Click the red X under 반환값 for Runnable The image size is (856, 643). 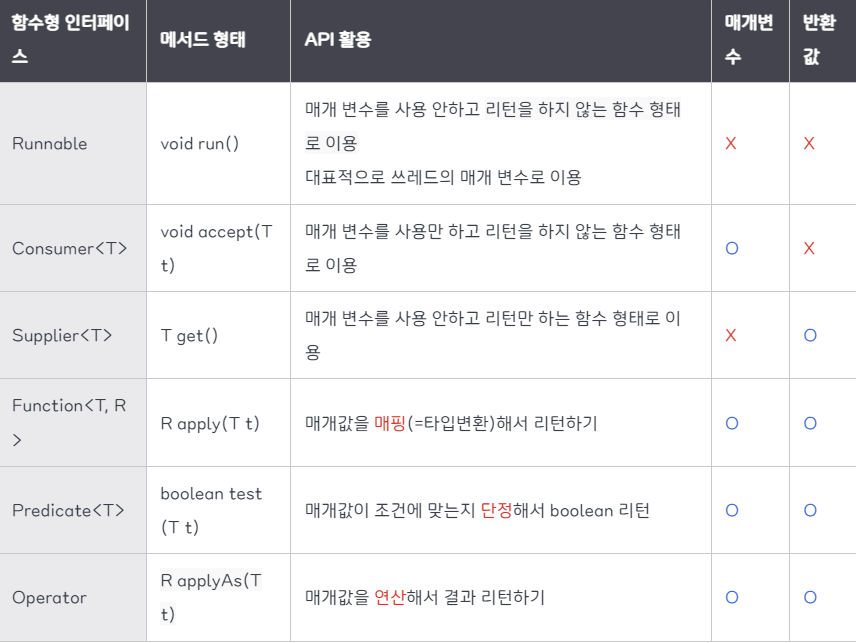pyautogui.click(x=809, y=144)
